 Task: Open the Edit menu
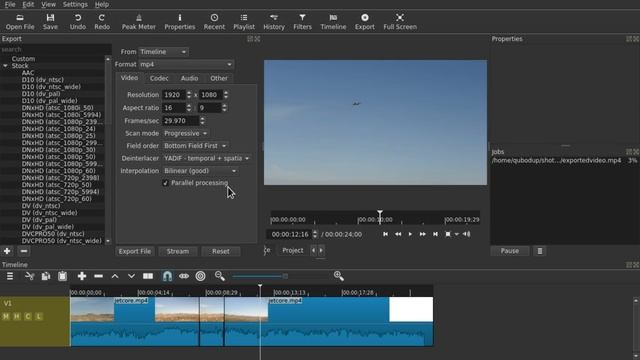(28, 4)
